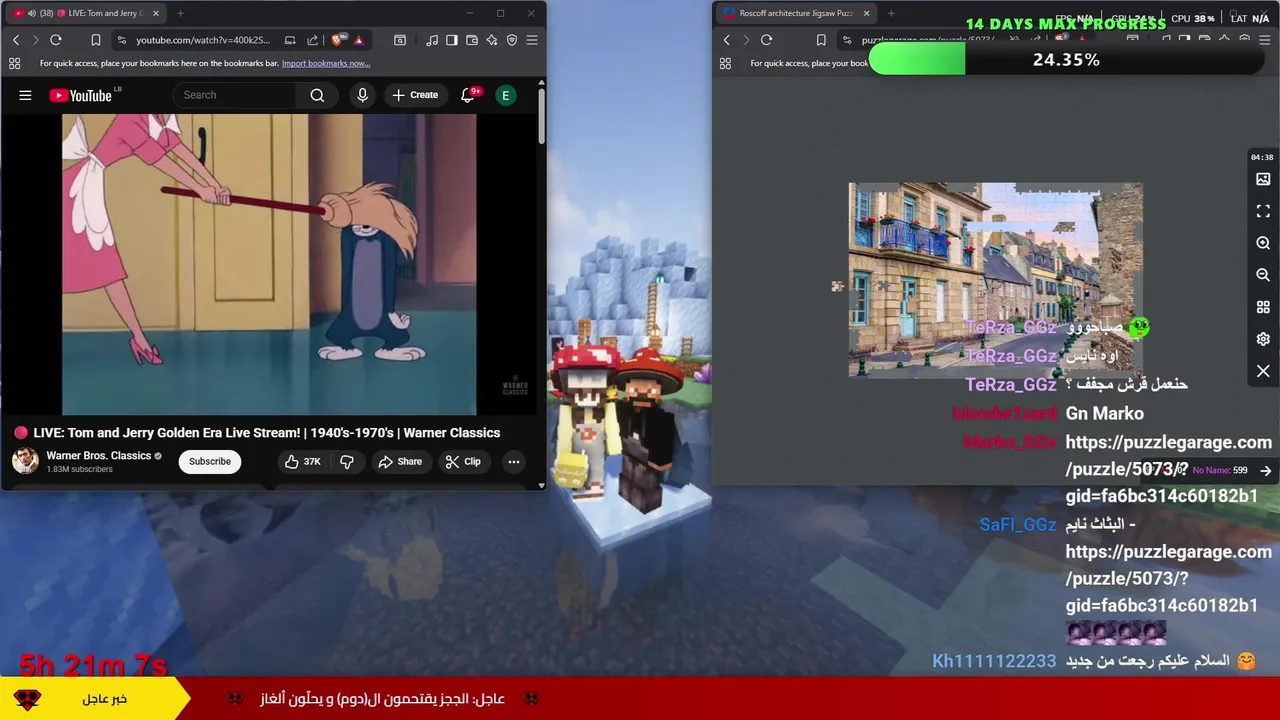
Task: Open Brave VPN shield icon in YouTube window
Action: (512, 40)
